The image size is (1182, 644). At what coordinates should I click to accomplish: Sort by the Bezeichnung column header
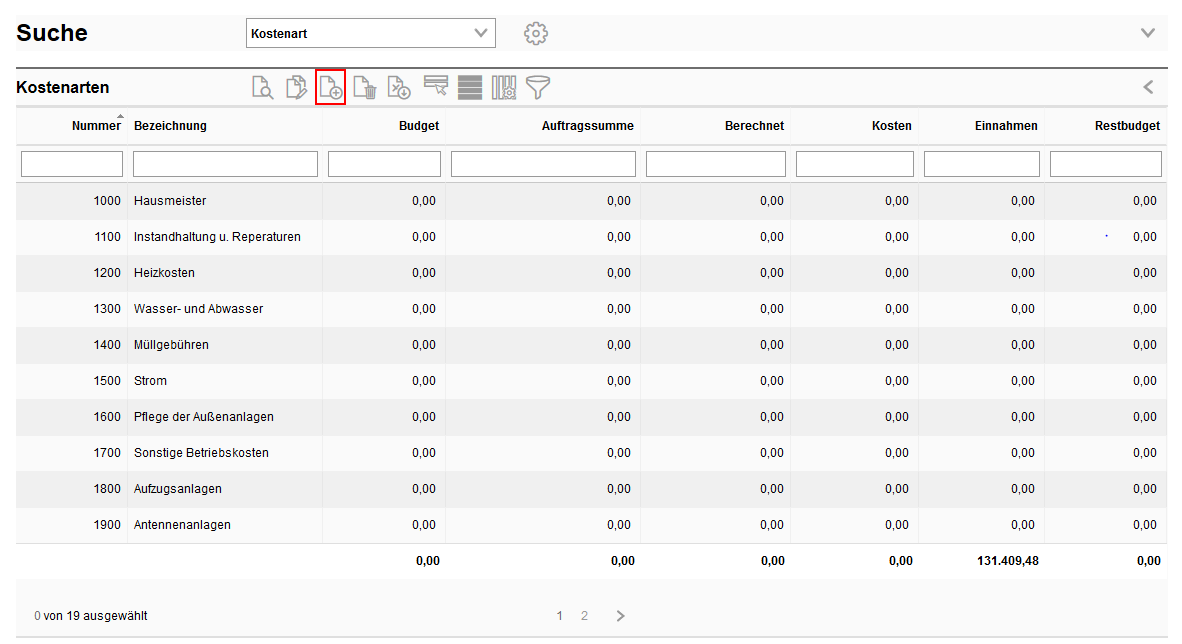tap(170, 126)
